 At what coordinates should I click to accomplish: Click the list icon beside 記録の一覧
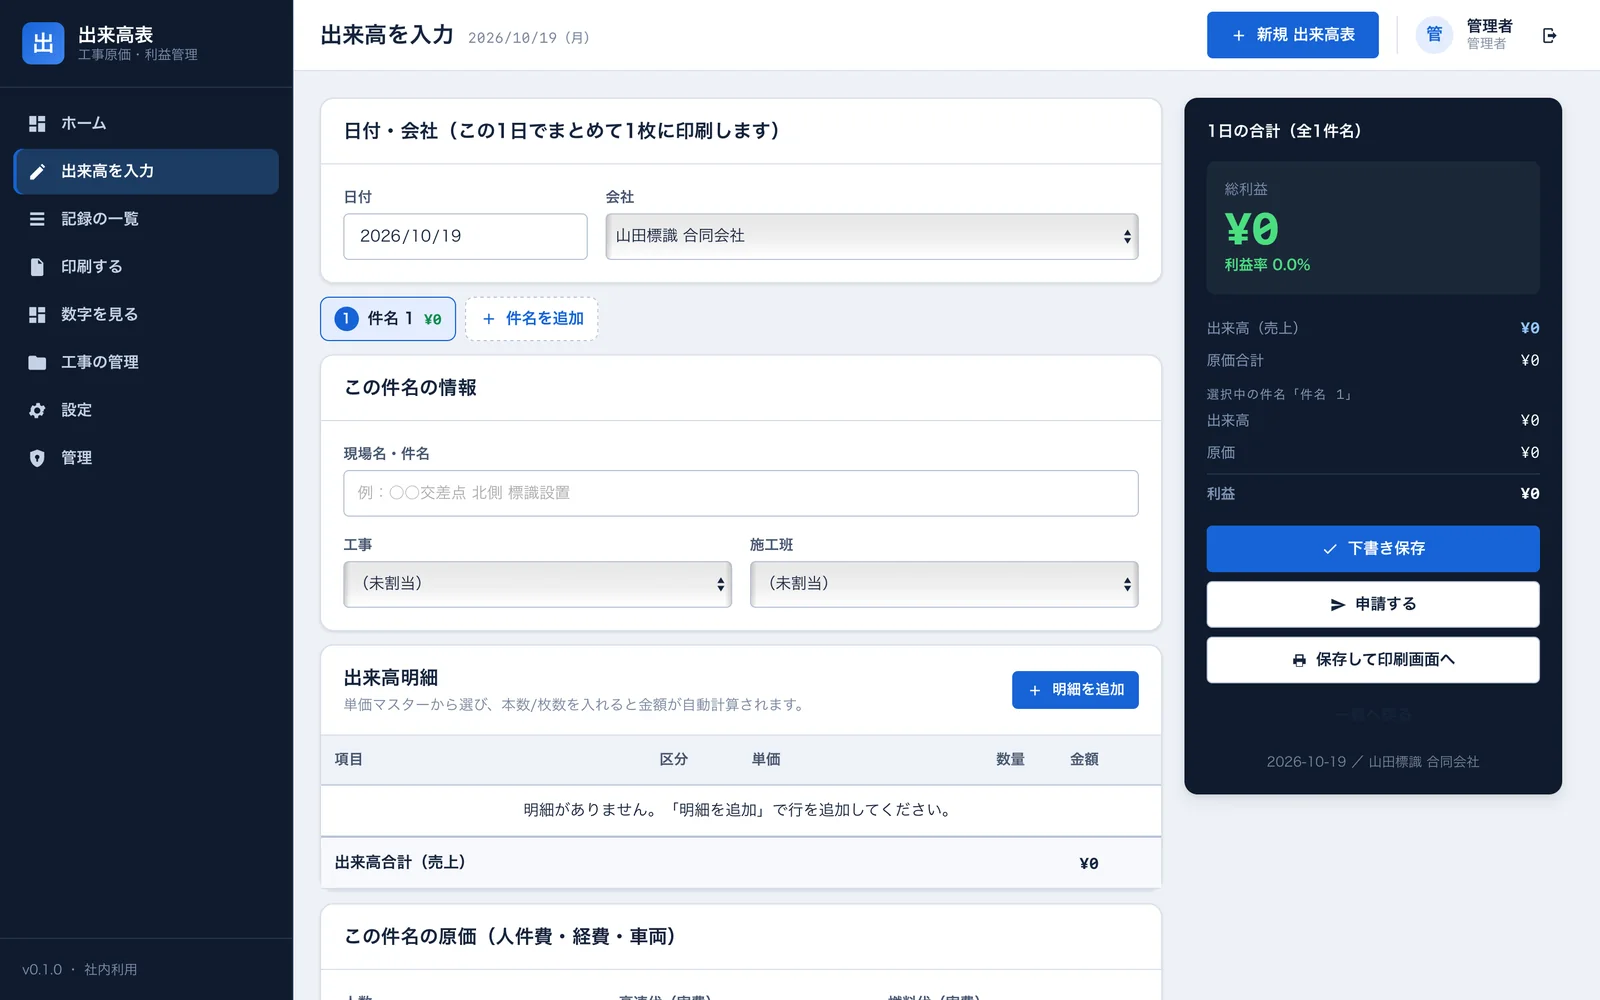37,219
